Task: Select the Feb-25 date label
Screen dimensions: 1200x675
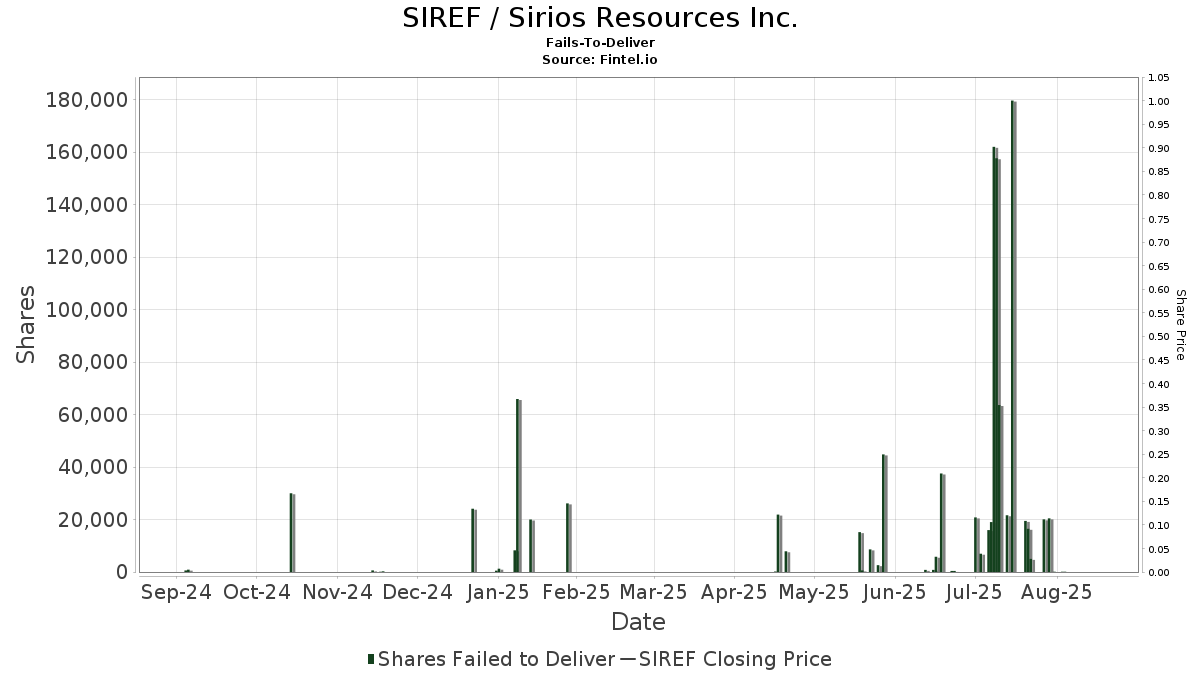Action: click(x=576, y=592)
